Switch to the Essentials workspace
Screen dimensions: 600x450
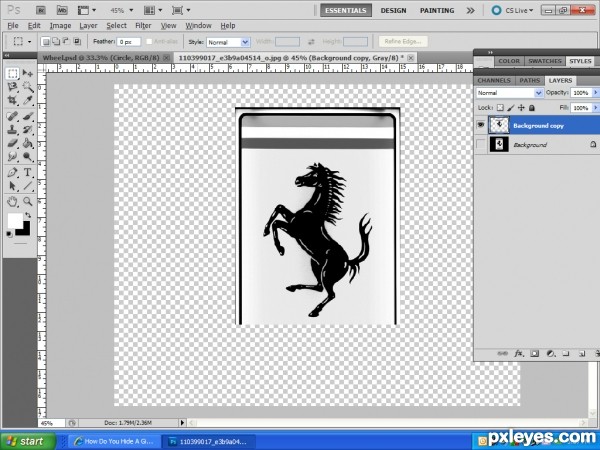pos(346,10)
